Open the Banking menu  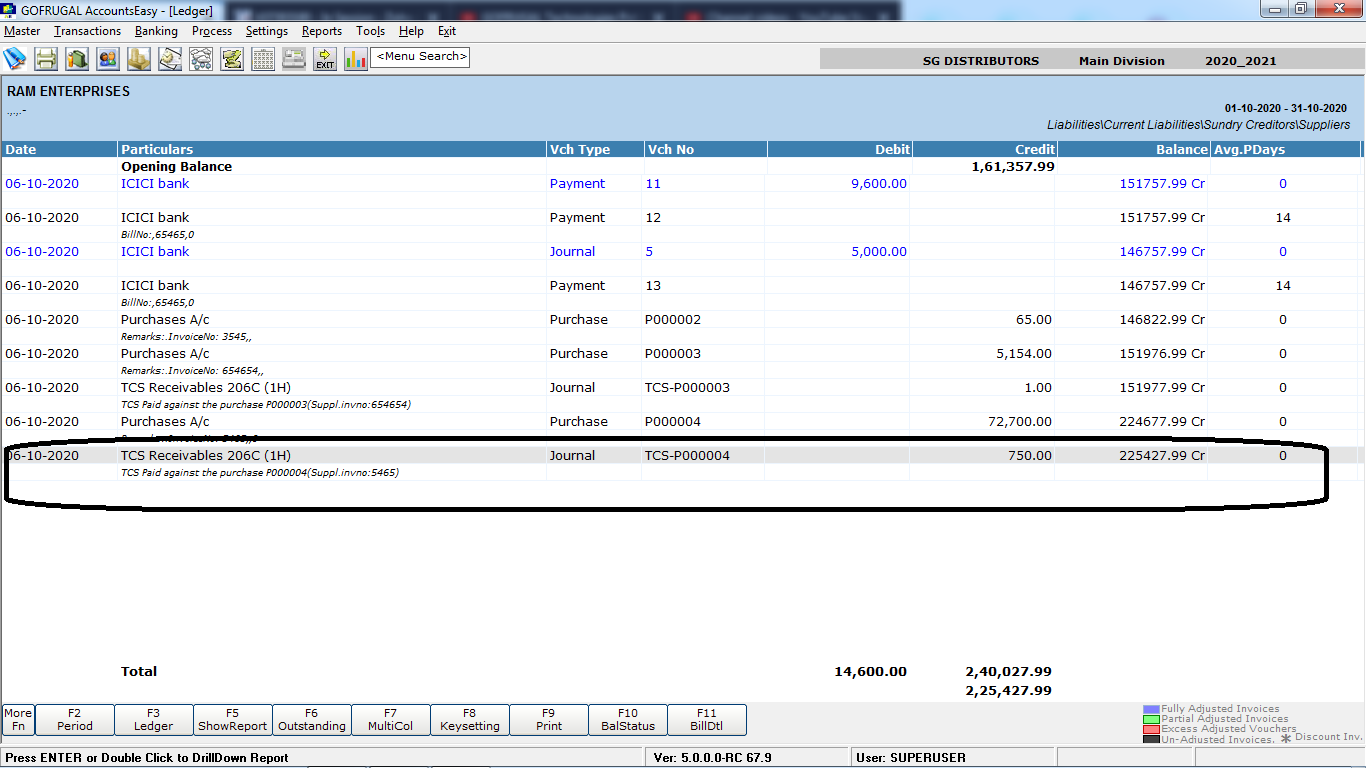[x=156, y=31]
